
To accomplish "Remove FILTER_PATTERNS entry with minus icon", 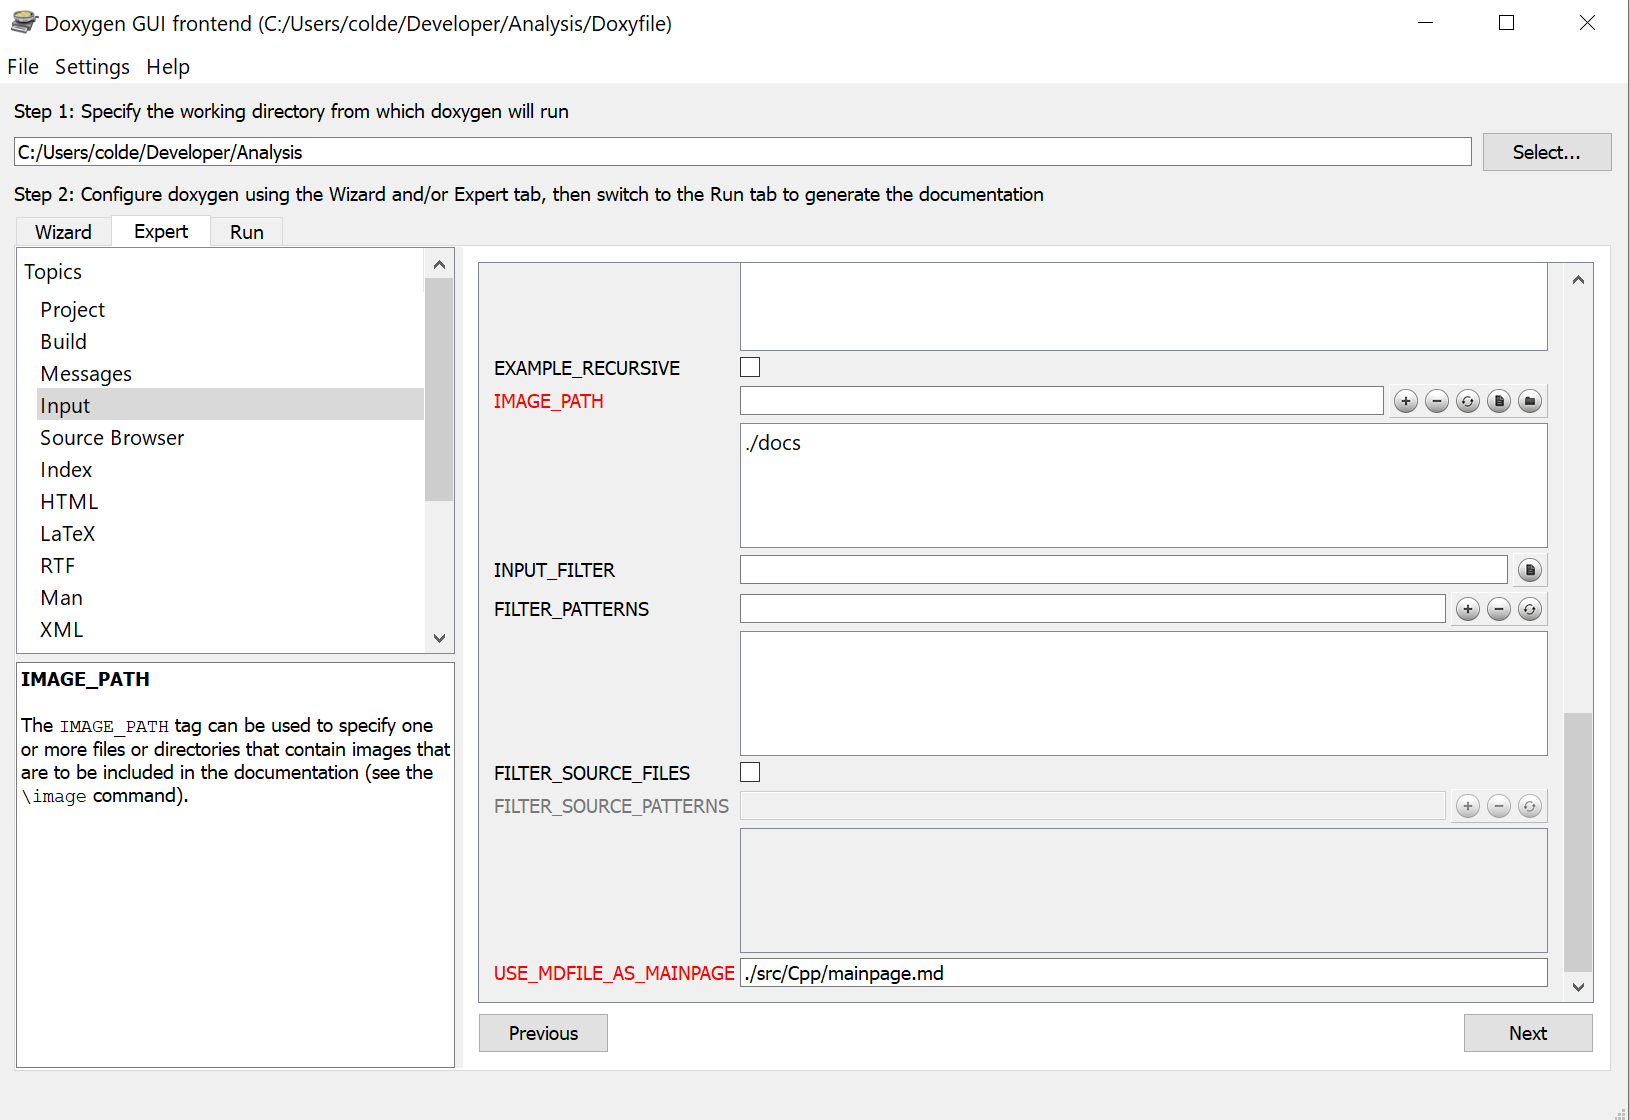I will click(1499, 609).
